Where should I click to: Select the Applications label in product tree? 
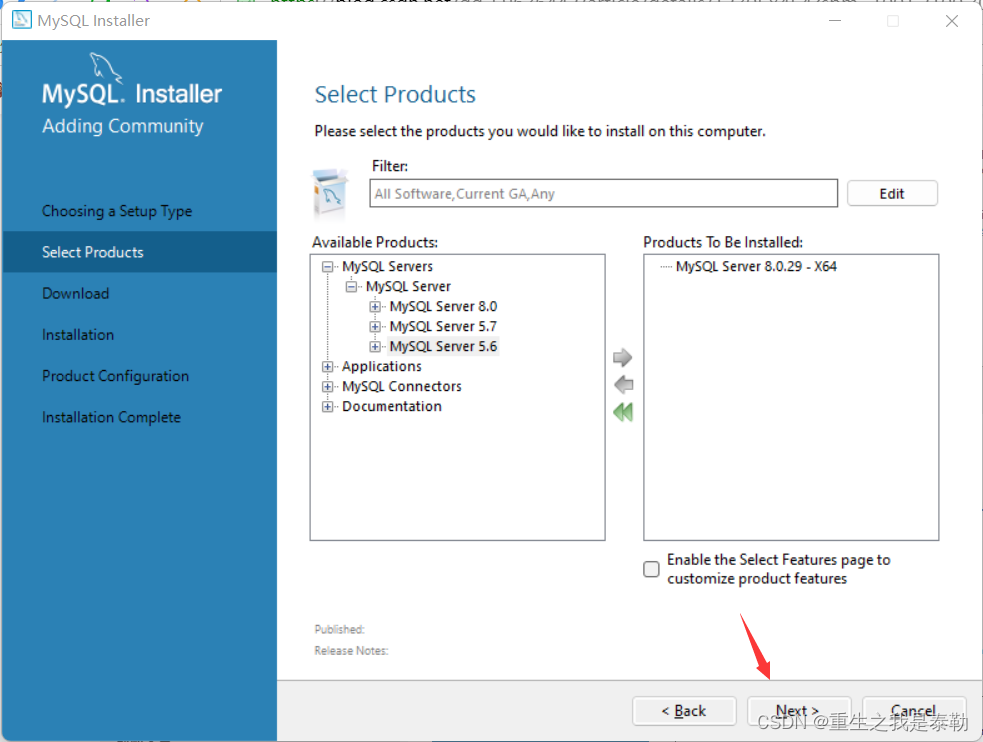click(x=382, y=367)
